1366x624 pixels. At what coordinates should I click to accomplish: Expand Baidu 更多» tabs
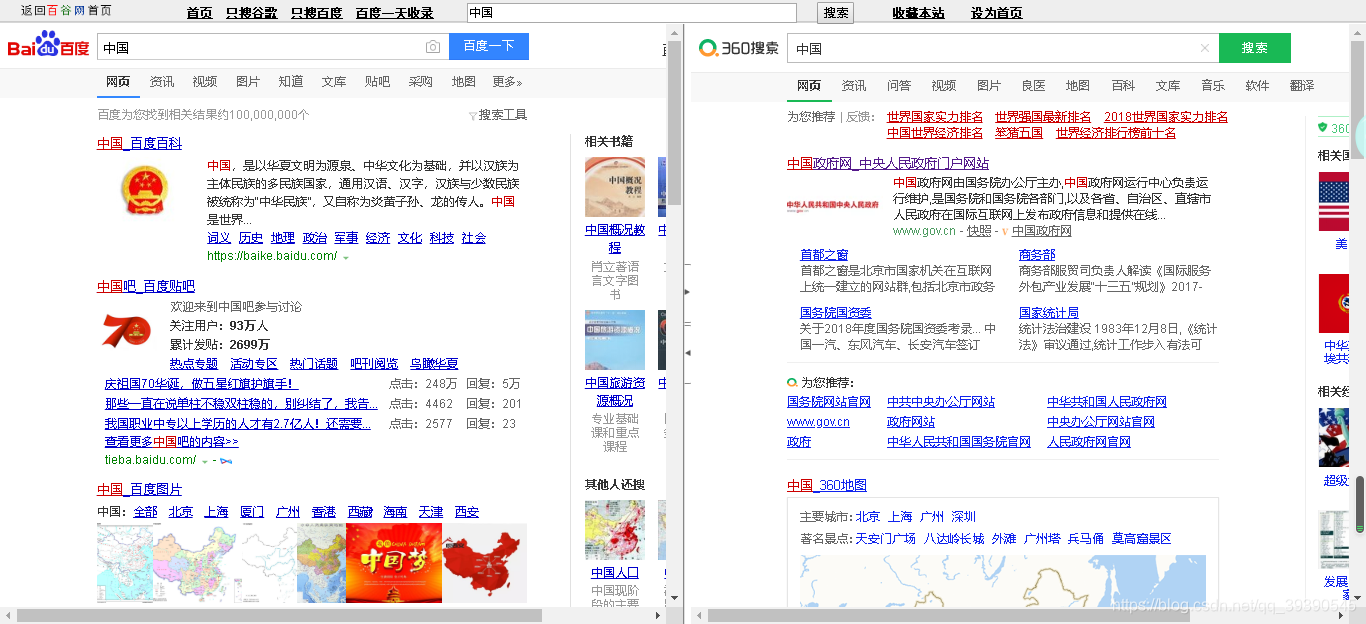coord(507,82)
